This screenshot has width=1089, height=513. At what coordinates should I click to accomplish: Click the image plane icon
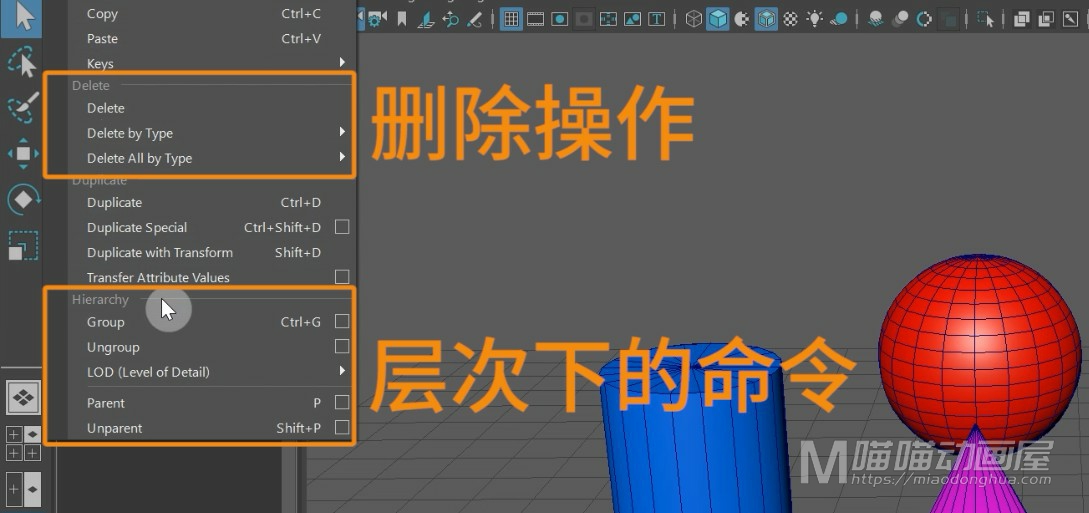pos(426,19)
